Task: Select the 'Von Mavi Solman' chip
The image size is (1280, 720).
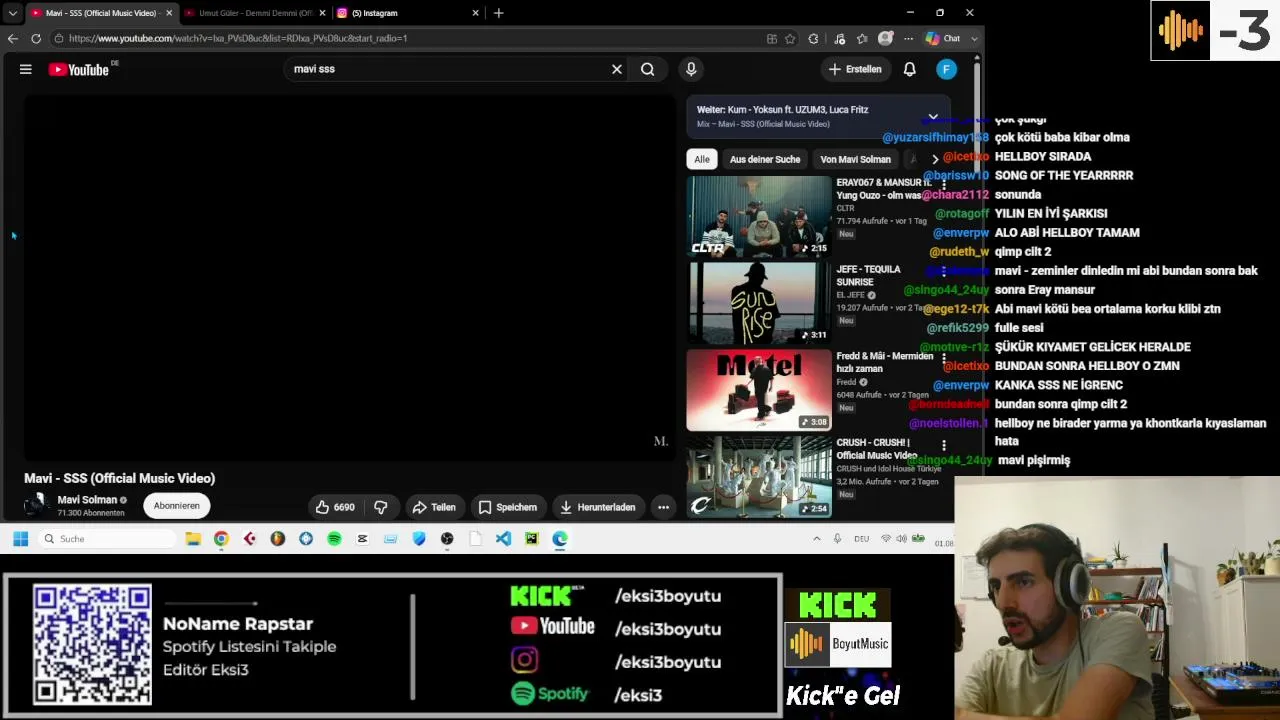Action: 855,159
